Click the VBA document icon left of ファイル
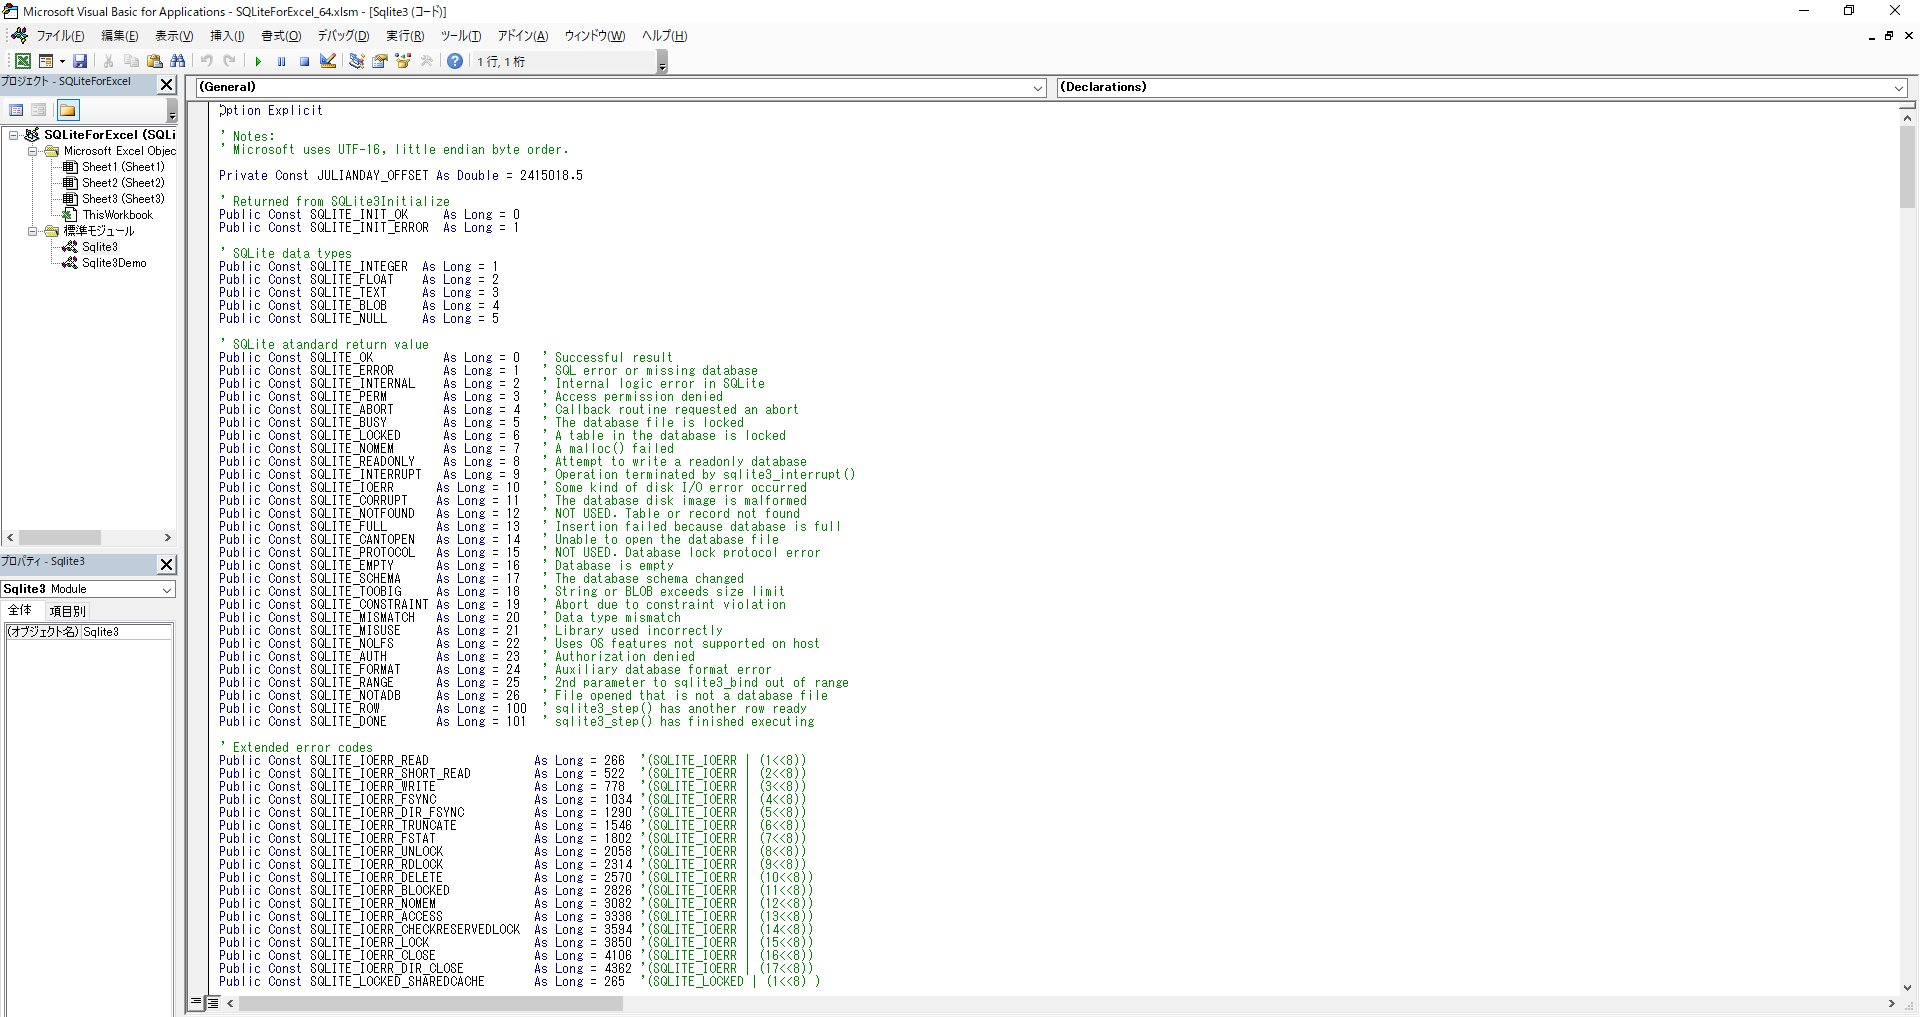 pos(19,35)
